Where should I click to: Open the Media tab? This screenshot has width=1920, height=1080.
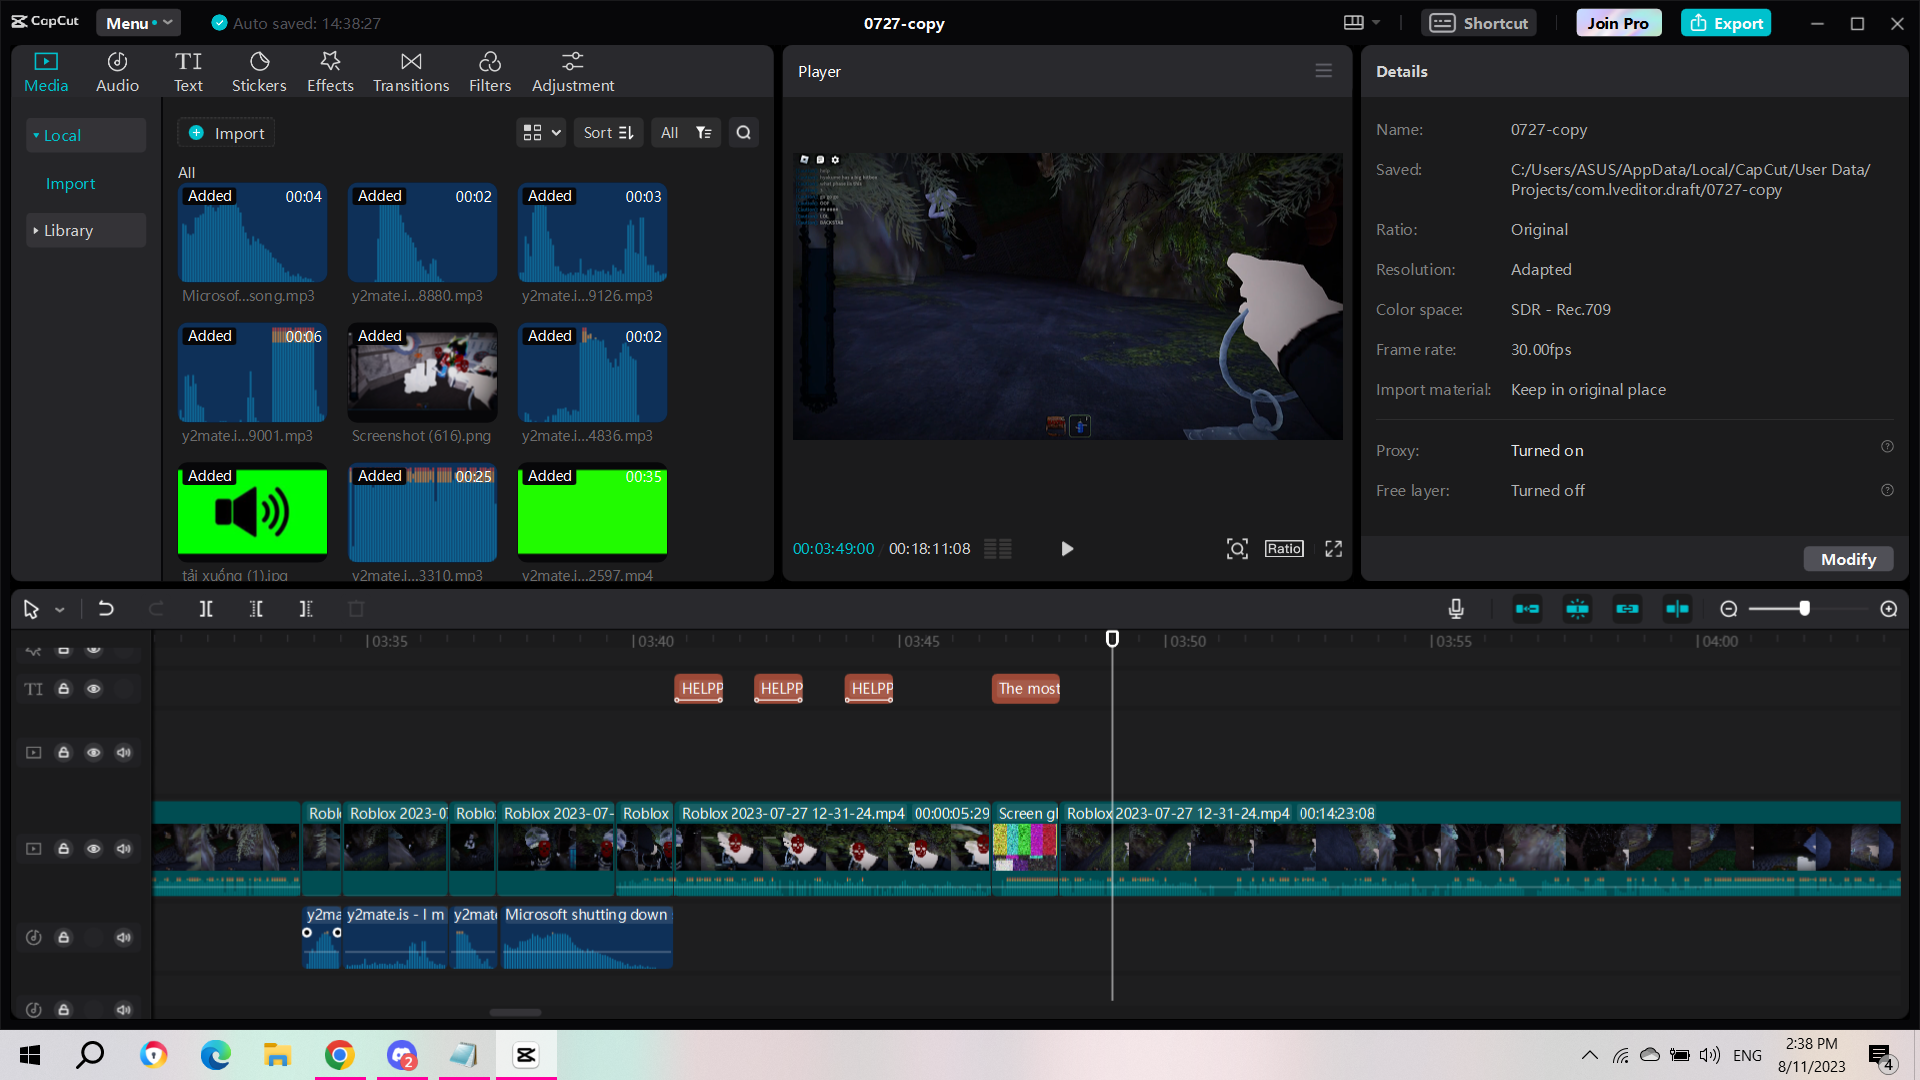point(46,72)
